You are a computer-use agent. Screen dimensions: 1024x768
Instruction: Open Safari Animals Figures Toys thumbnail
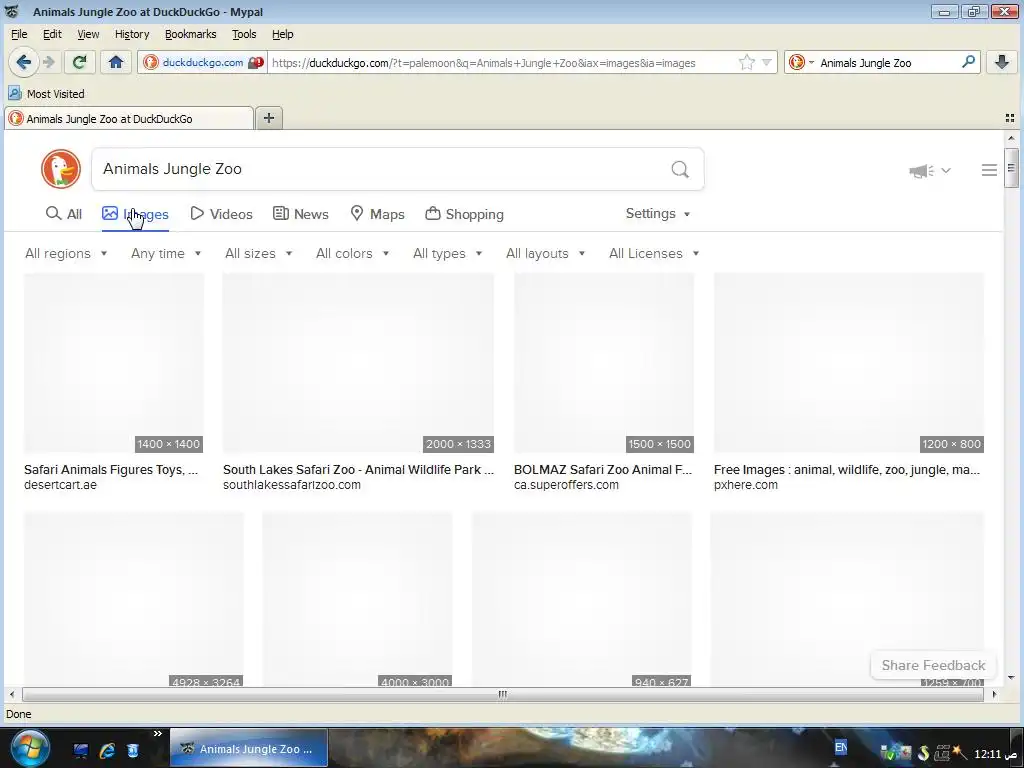(114, 362)
